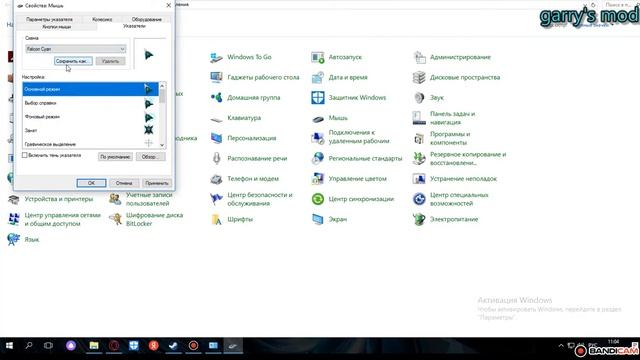Open Панель задач и навигация link
The width and height of the screenshot is (640, 360).
coord(452,118)
